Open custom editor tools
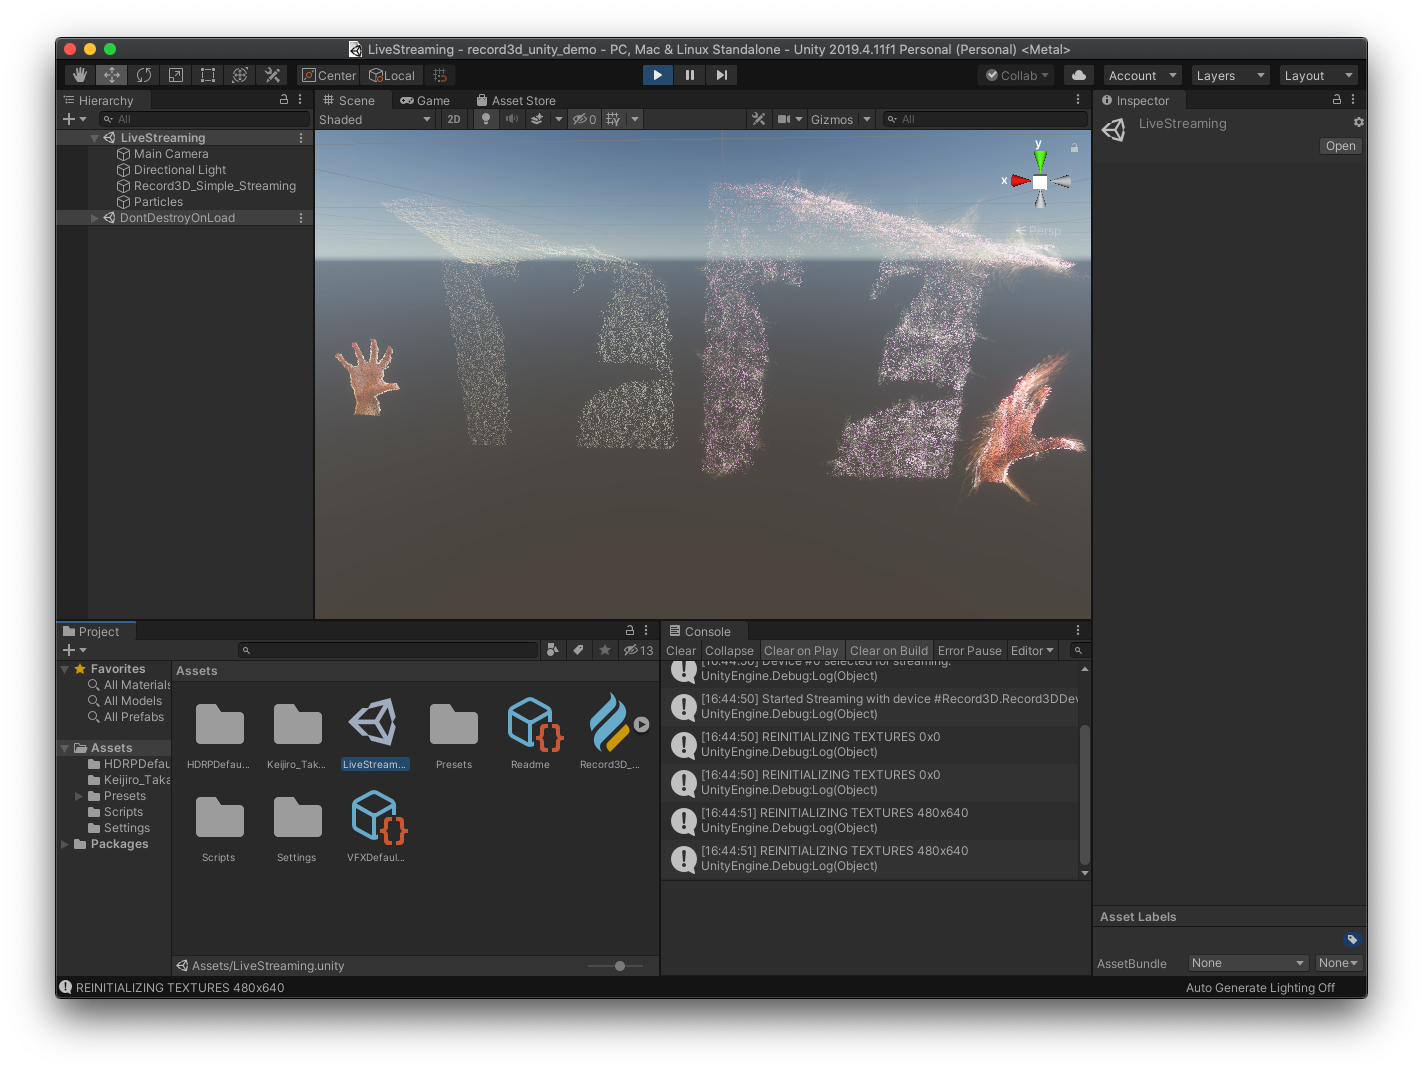This screenshot has width=1423, height=1072. 272,75
